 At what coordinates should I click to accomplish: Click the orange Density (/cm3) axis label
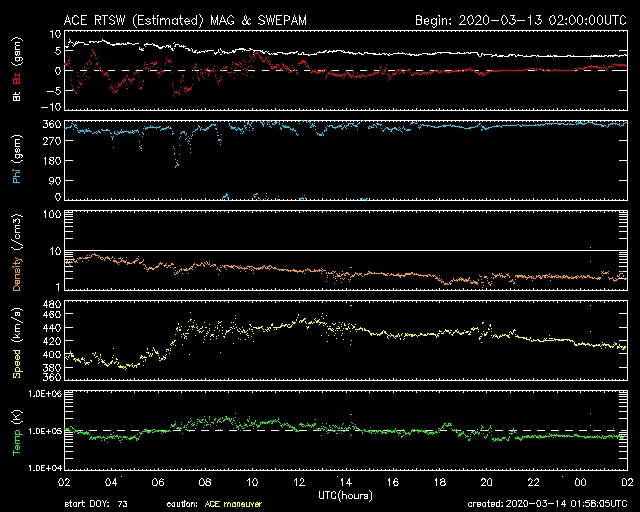(x=16, y=255)
